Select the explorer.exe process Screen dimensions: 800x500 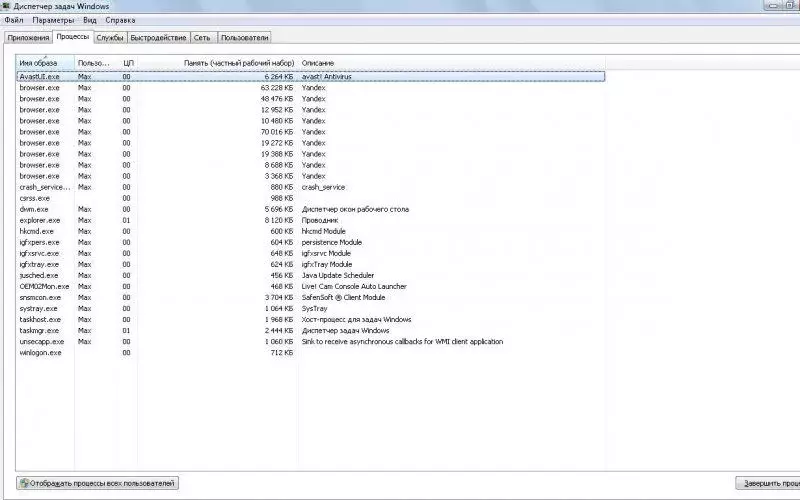point(310,220)
